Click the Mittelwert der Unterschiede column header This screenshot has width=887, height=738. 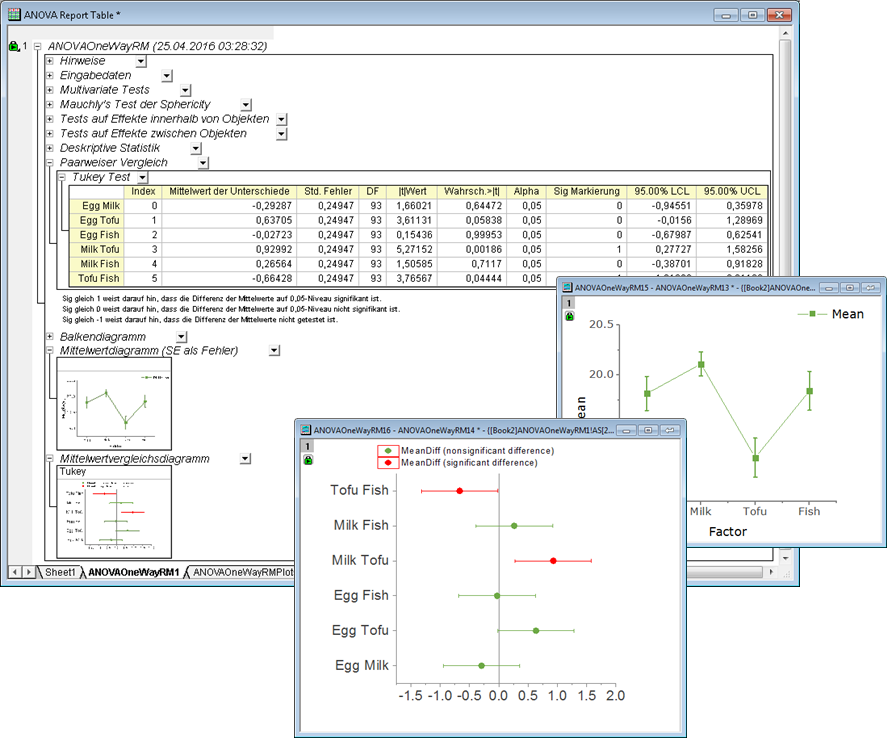pyautogui.click(x=229, y=191)
